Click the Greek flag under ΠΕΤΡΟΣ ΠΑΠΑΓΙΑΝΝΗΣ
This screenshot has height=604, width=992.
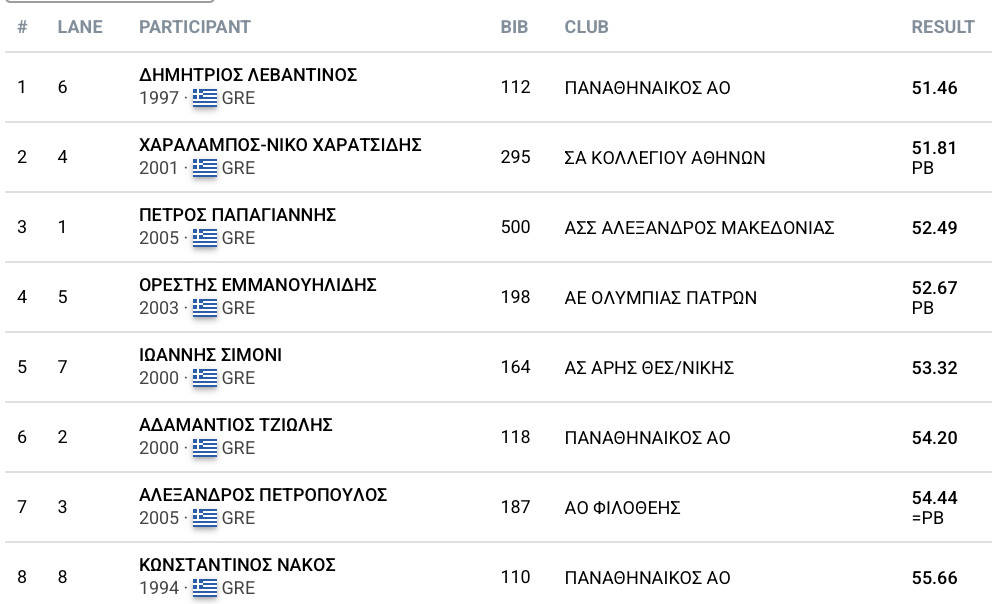tap(205, 238)
